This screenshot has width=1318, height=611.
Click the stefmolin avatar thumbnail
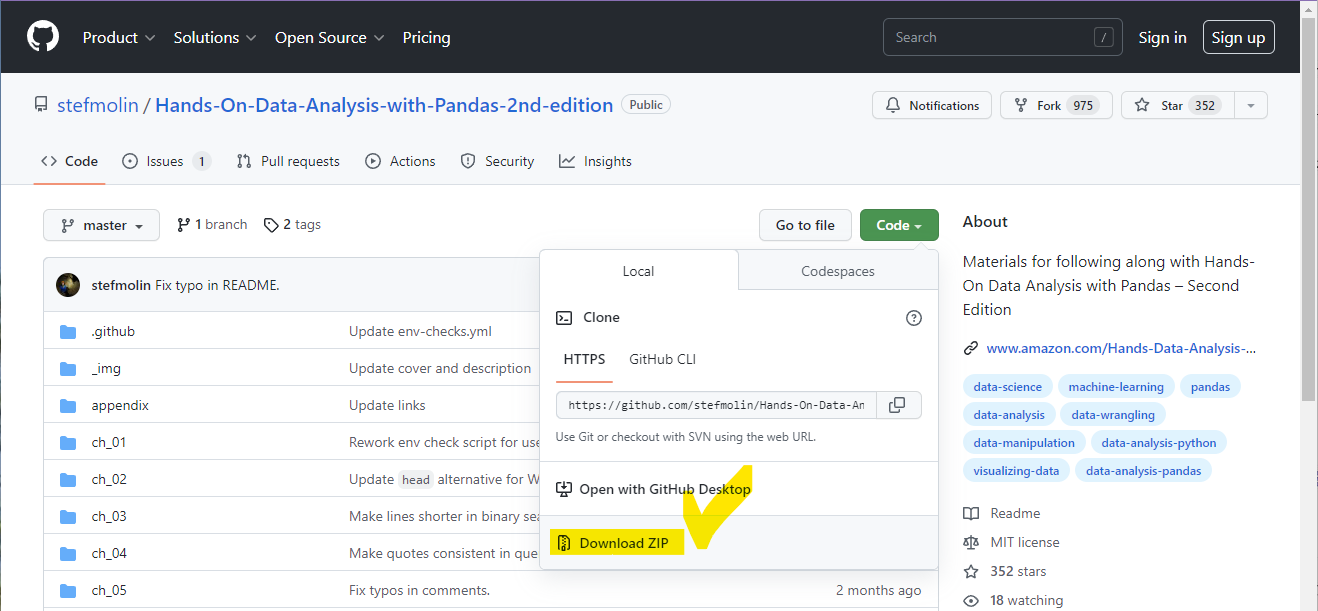pyautogui.click(x=68, y=285)
